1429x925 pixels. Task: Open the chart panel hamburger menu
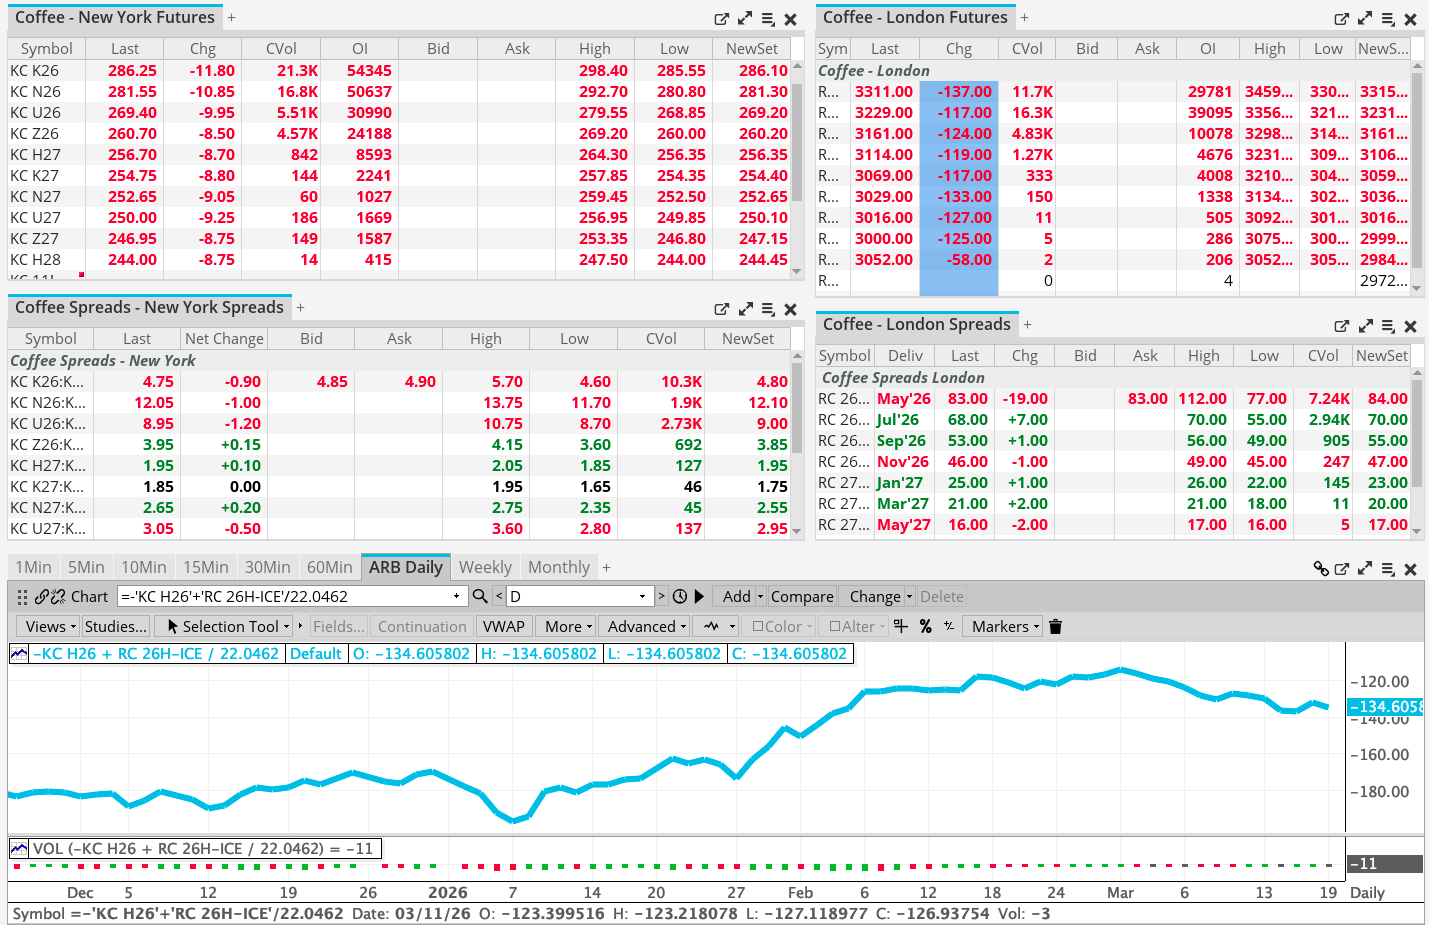point(1388,569)
